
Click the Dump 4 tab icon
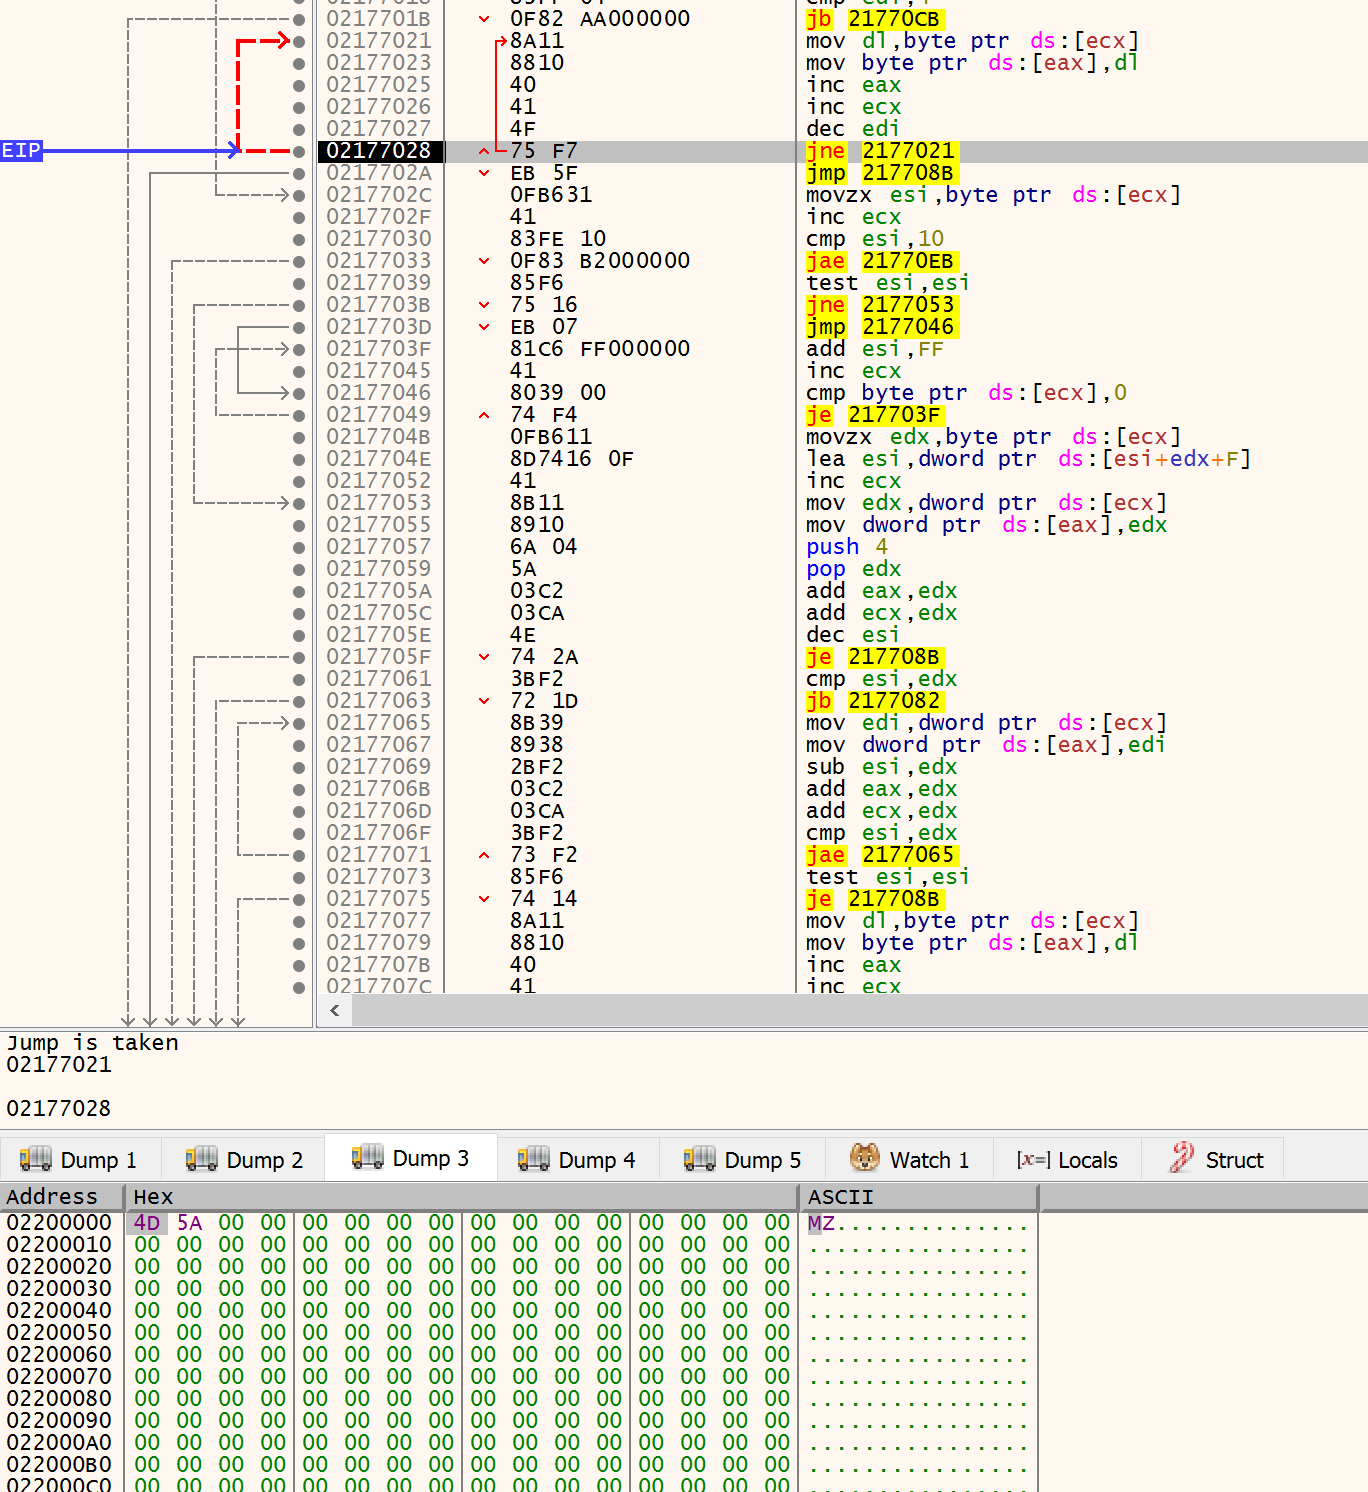click(x=533, y=1158)
